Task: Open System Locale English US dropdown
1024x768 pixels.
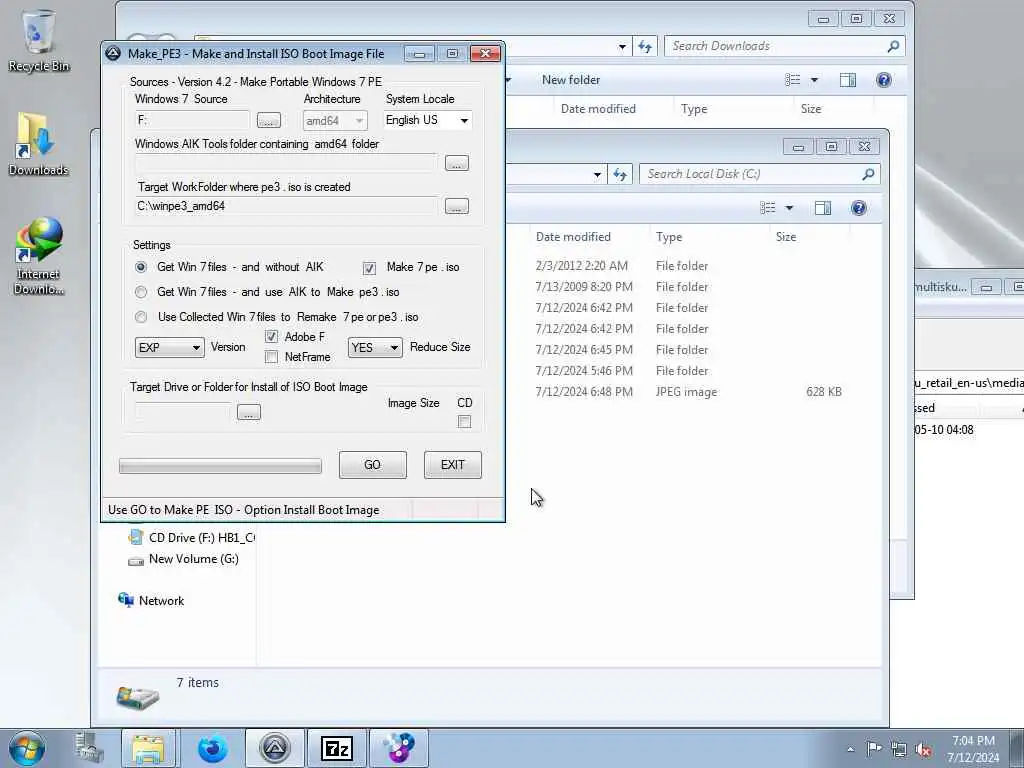Action: point(427,120)
